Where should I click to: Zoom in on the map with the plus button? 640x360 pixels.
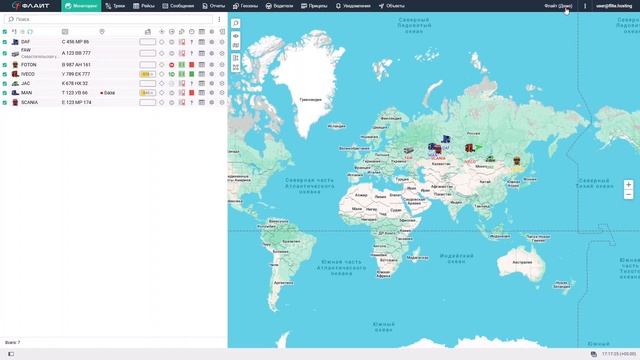click(x=629, y=184)
